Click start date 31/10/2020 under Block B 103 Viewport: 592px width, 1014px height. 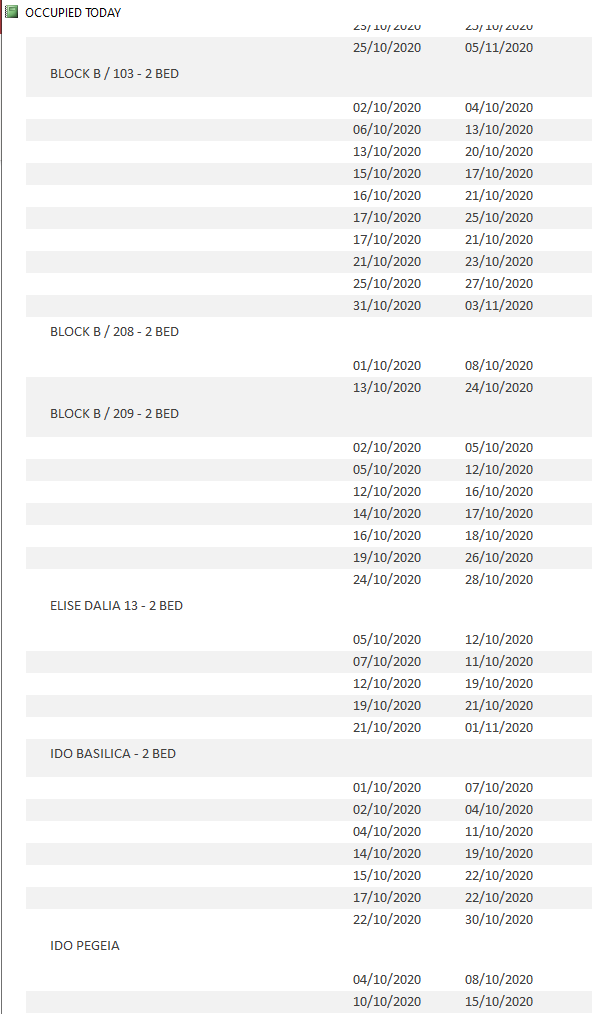coord(387,306)
